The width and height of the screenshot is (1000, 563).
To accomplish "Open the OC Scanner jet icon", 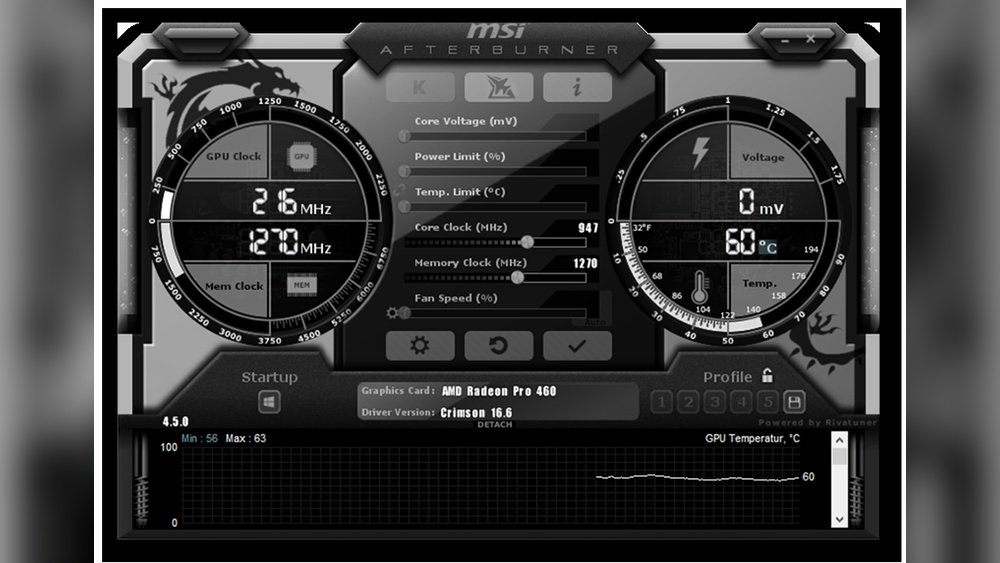I will click(x=498, y=87).
